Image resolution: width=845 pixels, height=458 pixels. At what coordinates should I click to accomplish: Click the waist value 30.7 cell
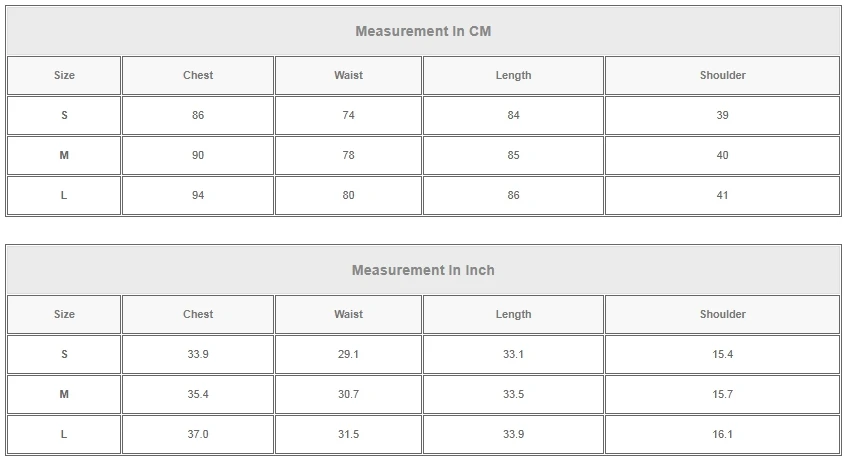coord(348,394)
